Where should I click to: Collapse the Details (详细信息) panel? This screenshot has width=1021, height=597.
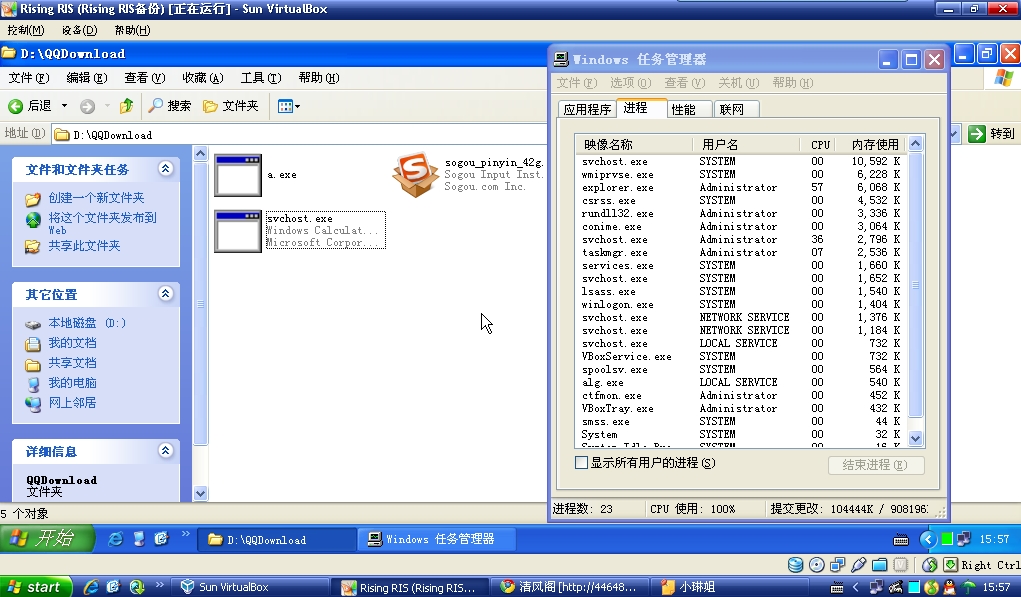coord(165,451)
